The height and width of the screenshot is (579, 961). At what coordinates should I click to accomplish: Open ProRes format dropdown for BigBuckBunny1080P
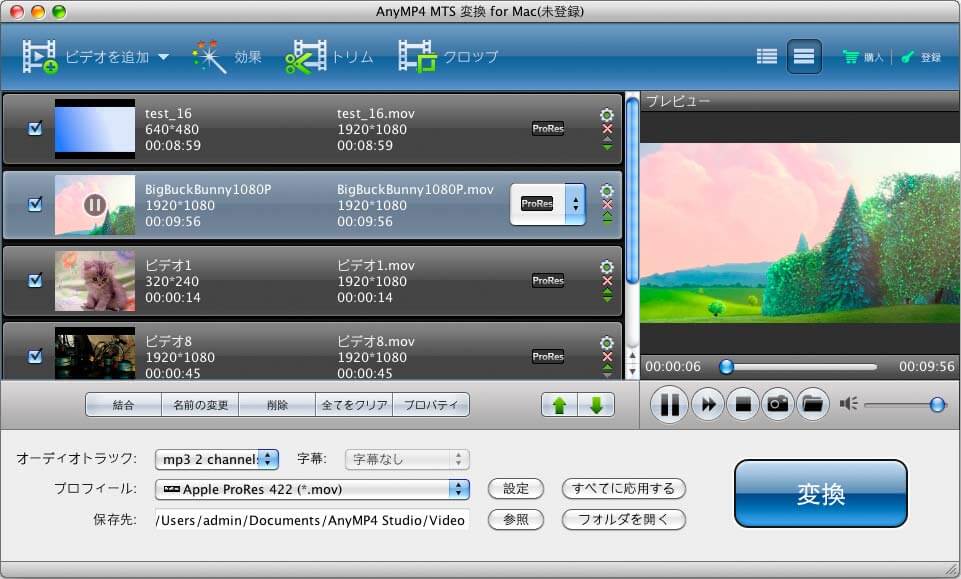[x=575, y=204]
